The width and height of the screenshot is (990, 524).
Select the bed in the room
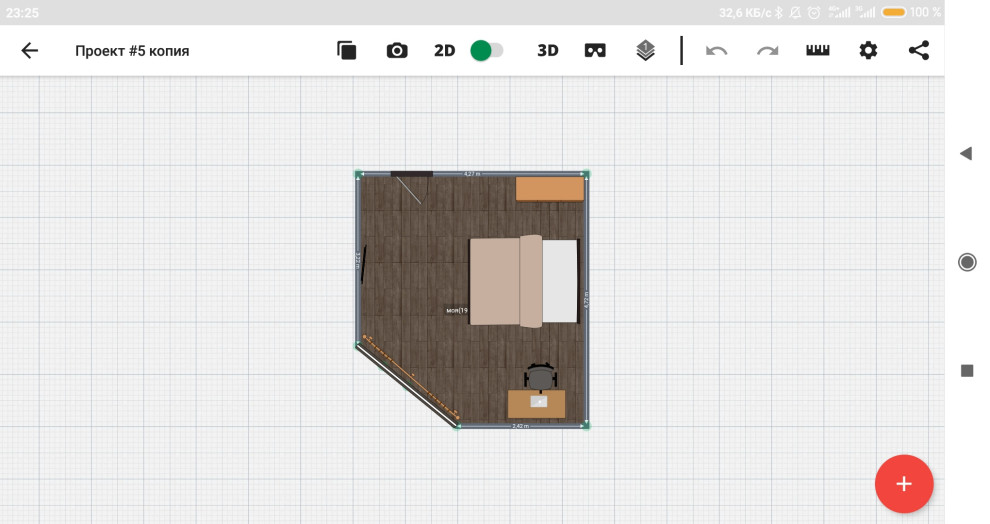tap(524, 281)
